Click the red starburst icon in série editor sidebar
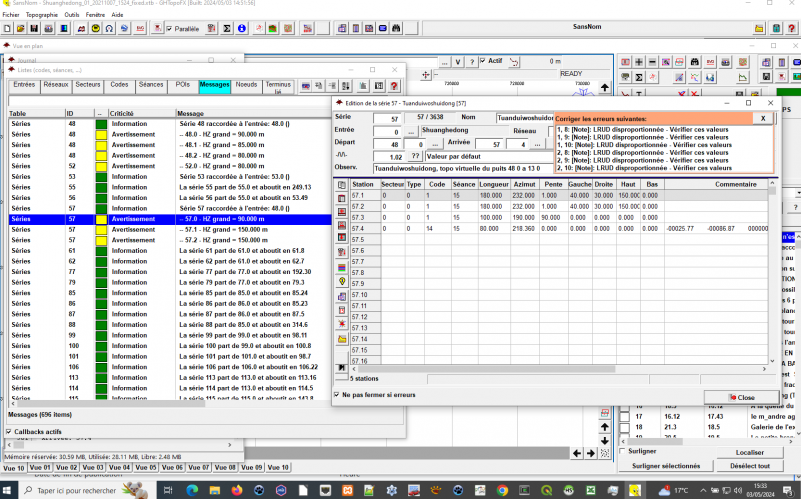Image resolution: width=801 pixels, height=499 pixels. coord(342,324)
